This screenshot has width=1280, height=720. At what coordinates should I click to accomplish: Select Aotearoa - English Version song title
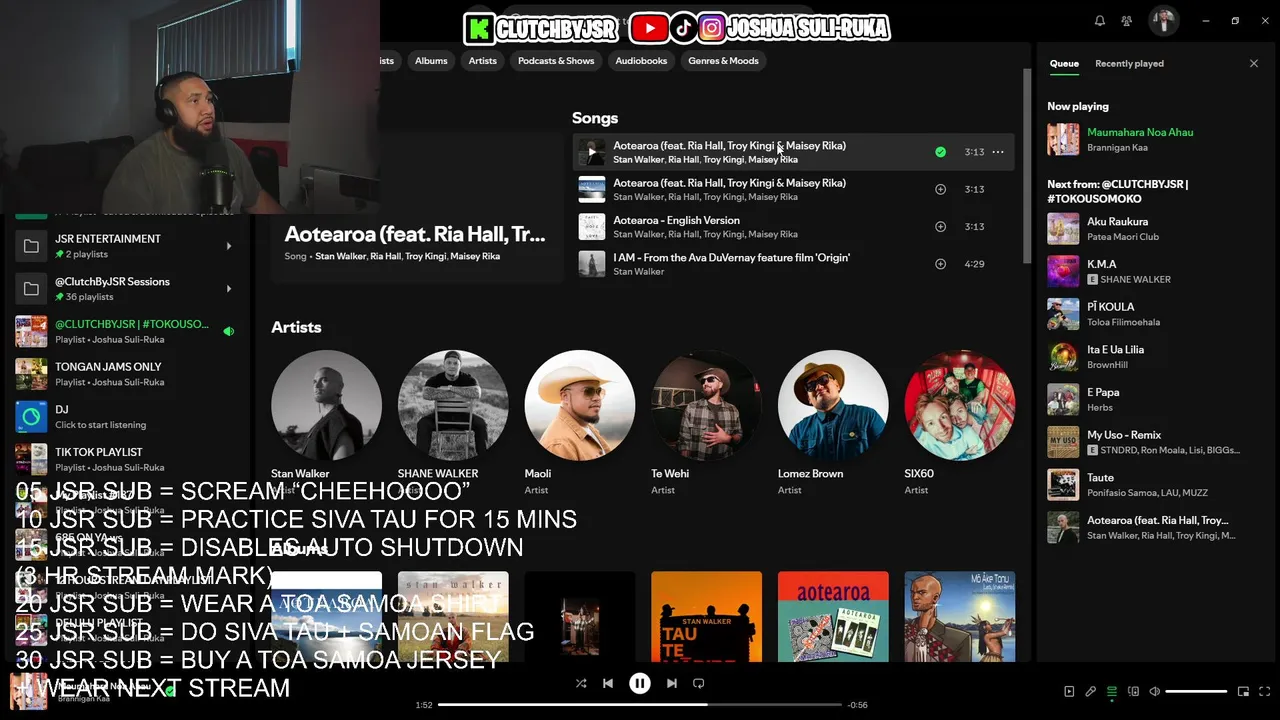point(676,220)
